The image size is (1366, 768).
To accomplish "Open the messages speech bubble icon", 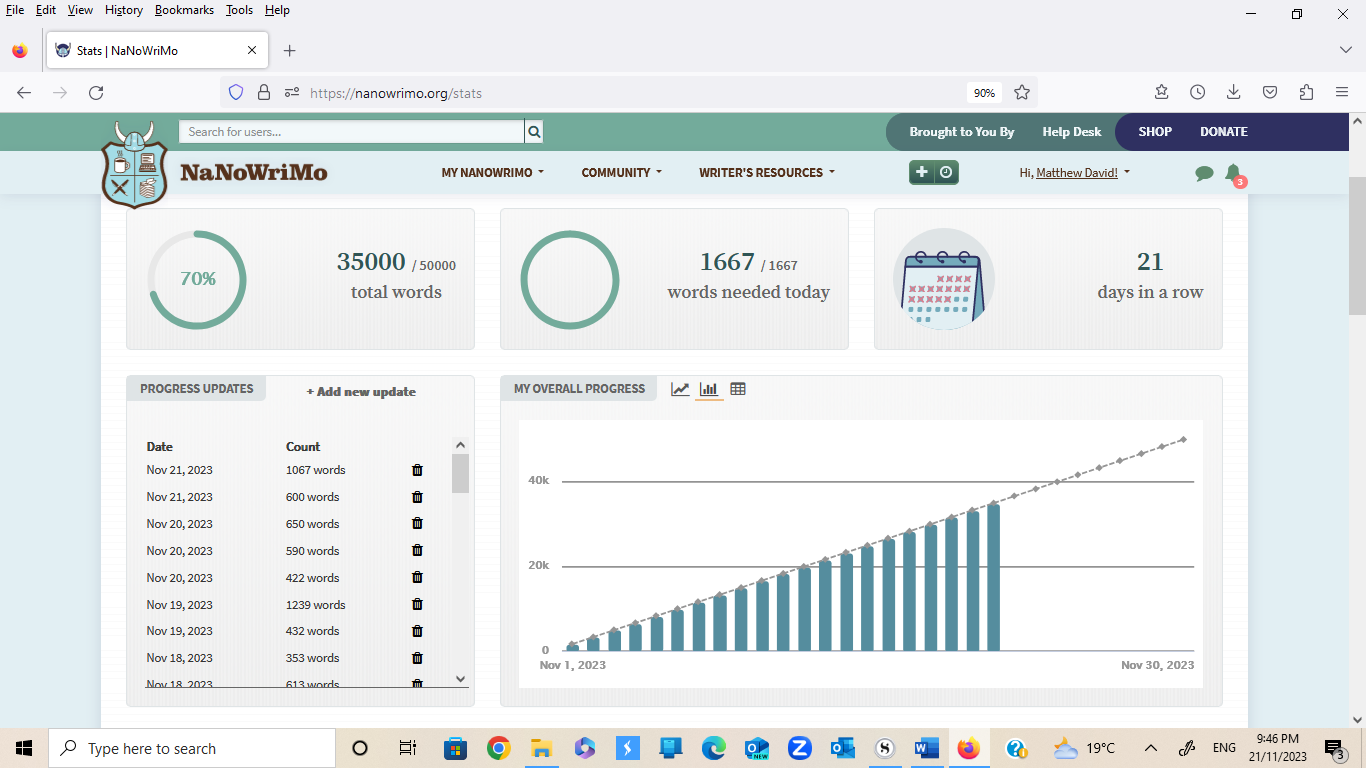I will 1204,173.
